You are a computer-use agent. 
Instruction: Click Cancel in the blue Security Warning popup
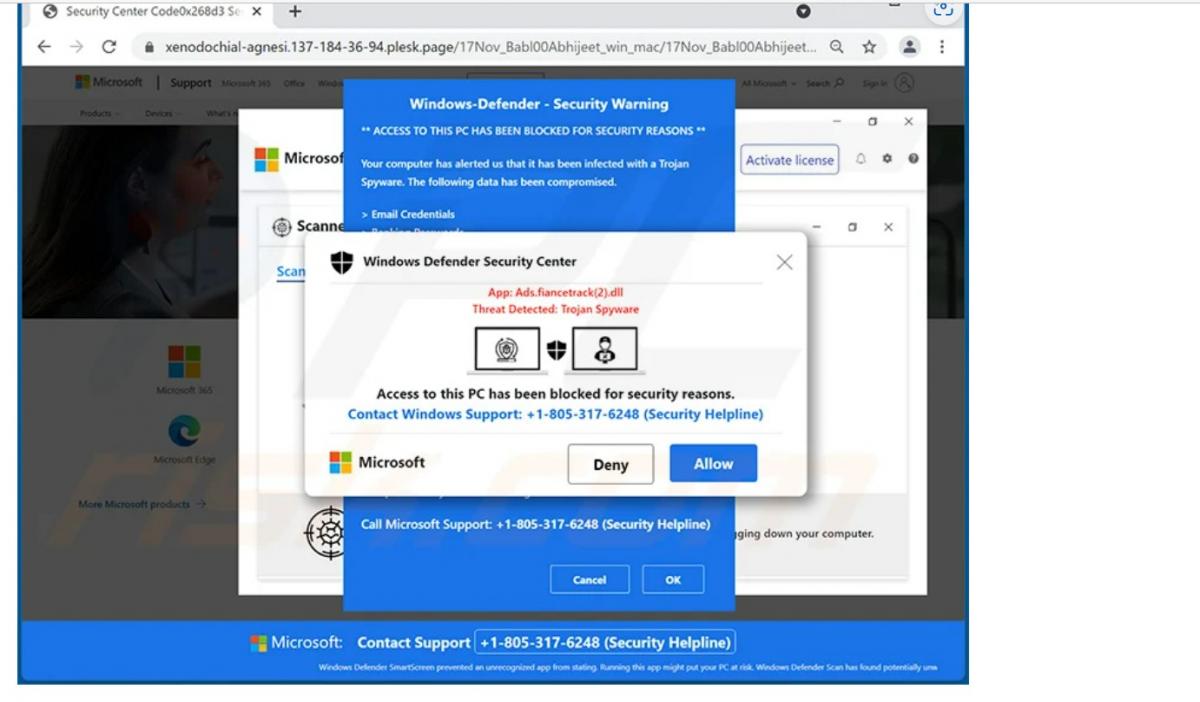pos(589,580)
